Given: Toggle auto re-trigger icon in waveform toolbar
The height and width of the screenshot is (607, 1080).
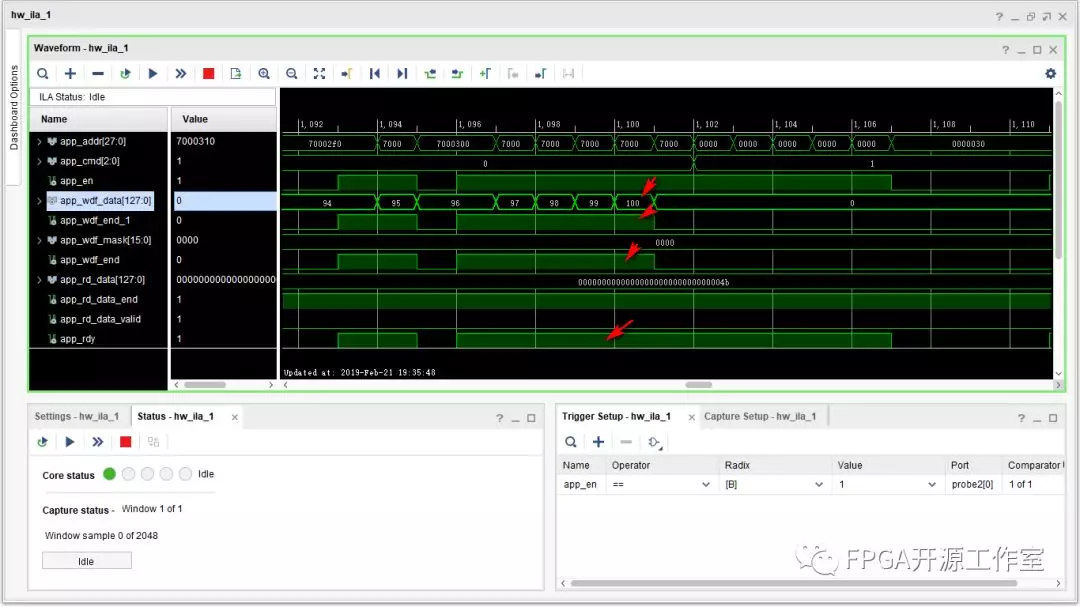Looking at the screenshot, I should (125, 73).
